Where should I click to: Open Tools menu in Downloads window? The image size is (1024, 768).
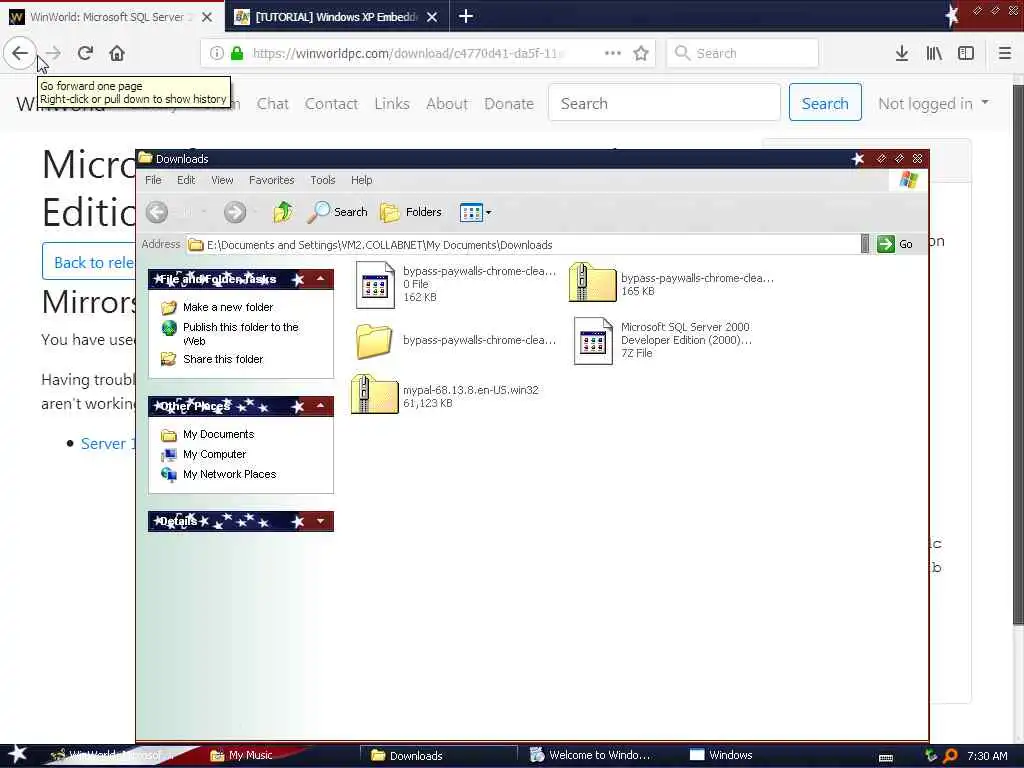[323, 180]
